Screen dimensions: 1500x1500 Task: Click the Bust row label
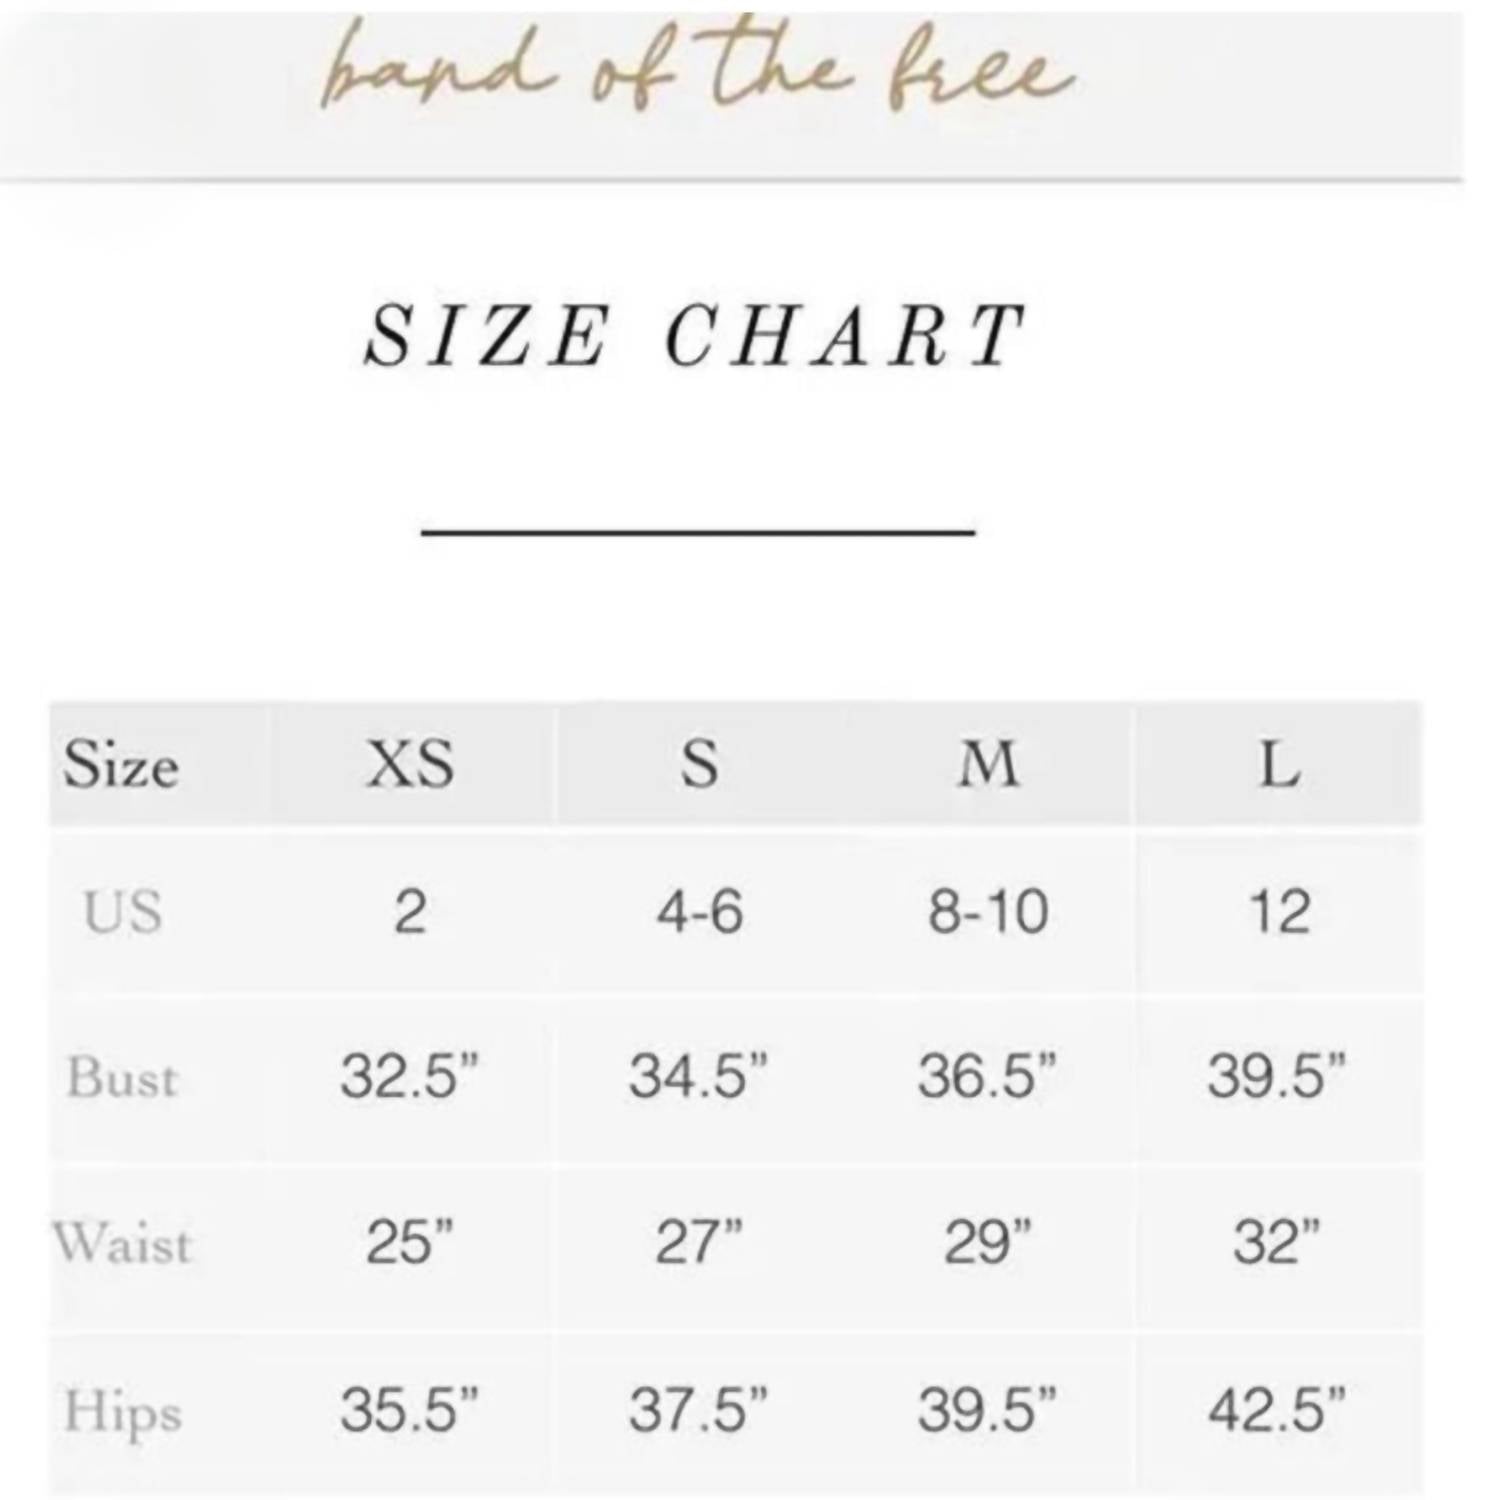(122, 1078)
